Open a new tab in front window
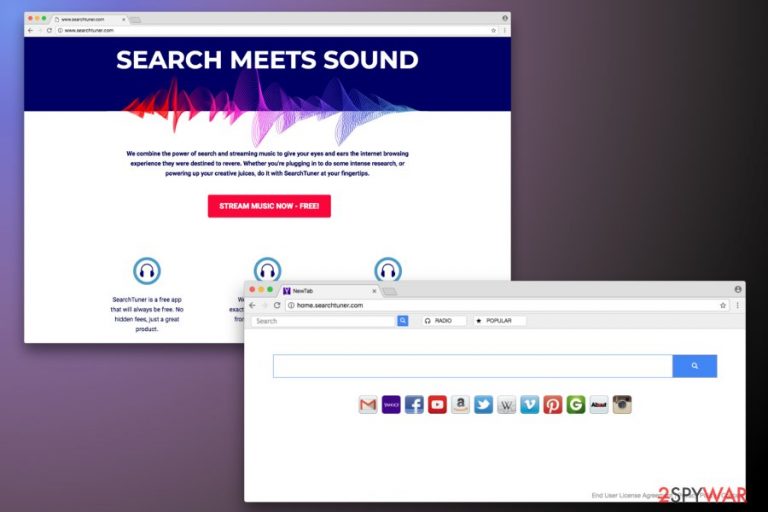This screenshot has width=768, height=512. click(x=390, y=292)
